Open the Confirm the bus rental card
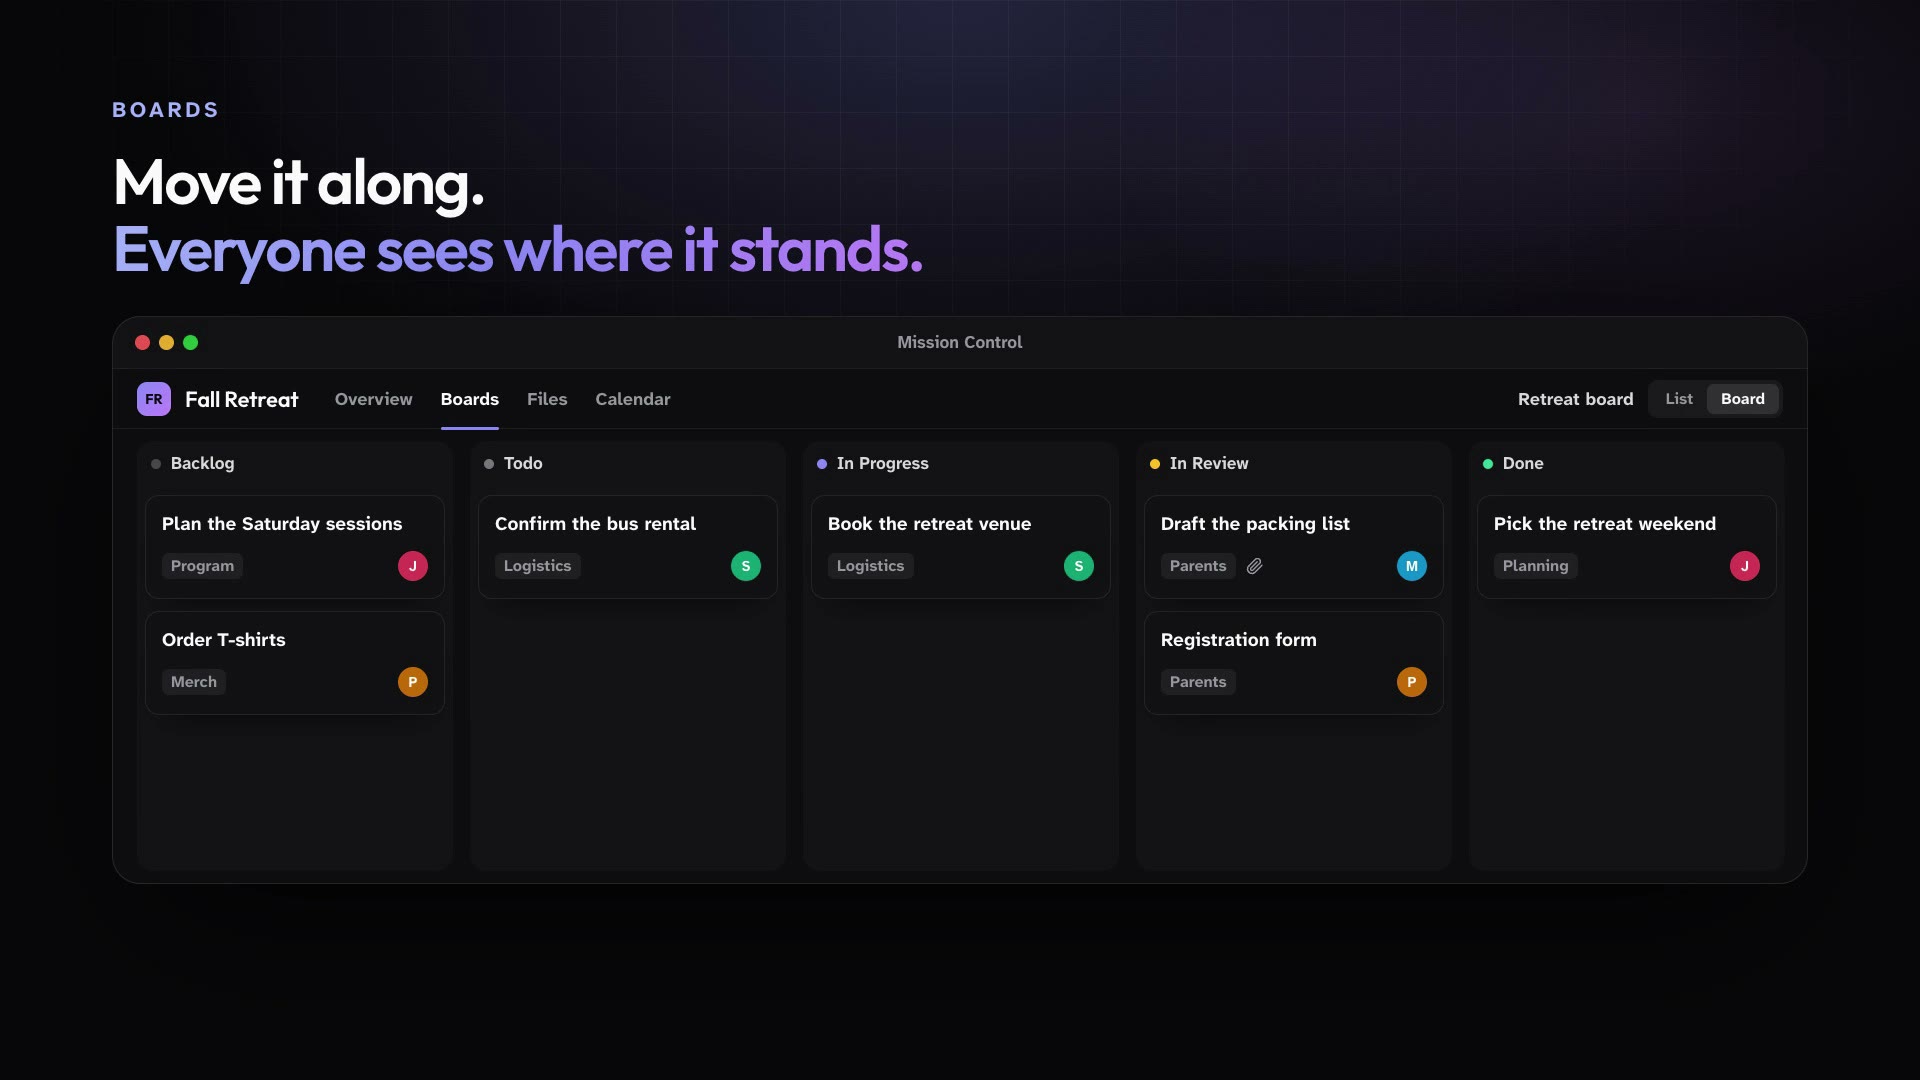 (x=628, y=547)
